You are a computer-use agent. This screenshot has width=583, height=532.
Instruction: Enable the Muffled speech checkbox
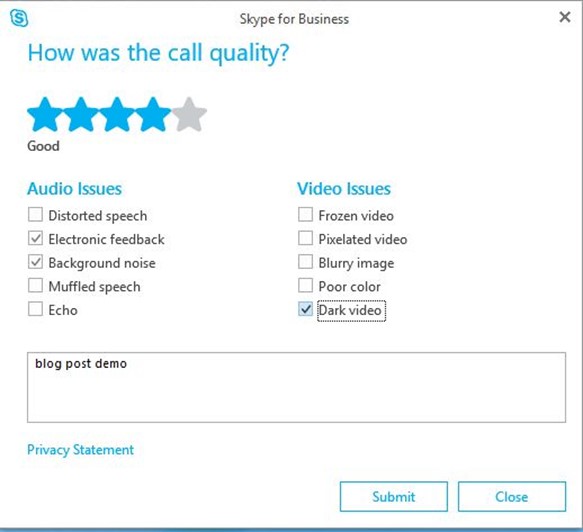(x=35, y=286)
